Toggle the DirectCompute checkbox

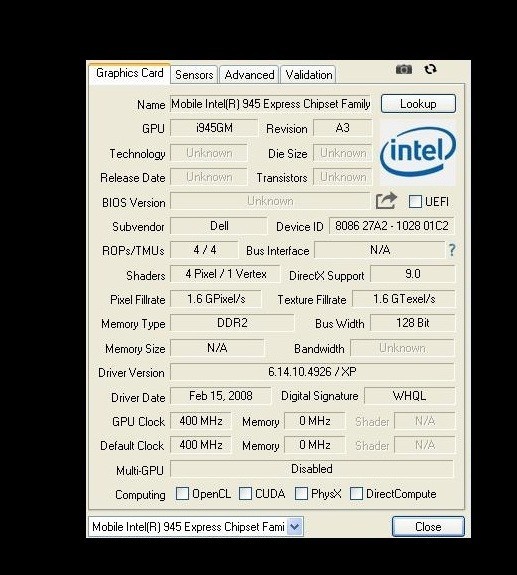(x=356, y=494)
